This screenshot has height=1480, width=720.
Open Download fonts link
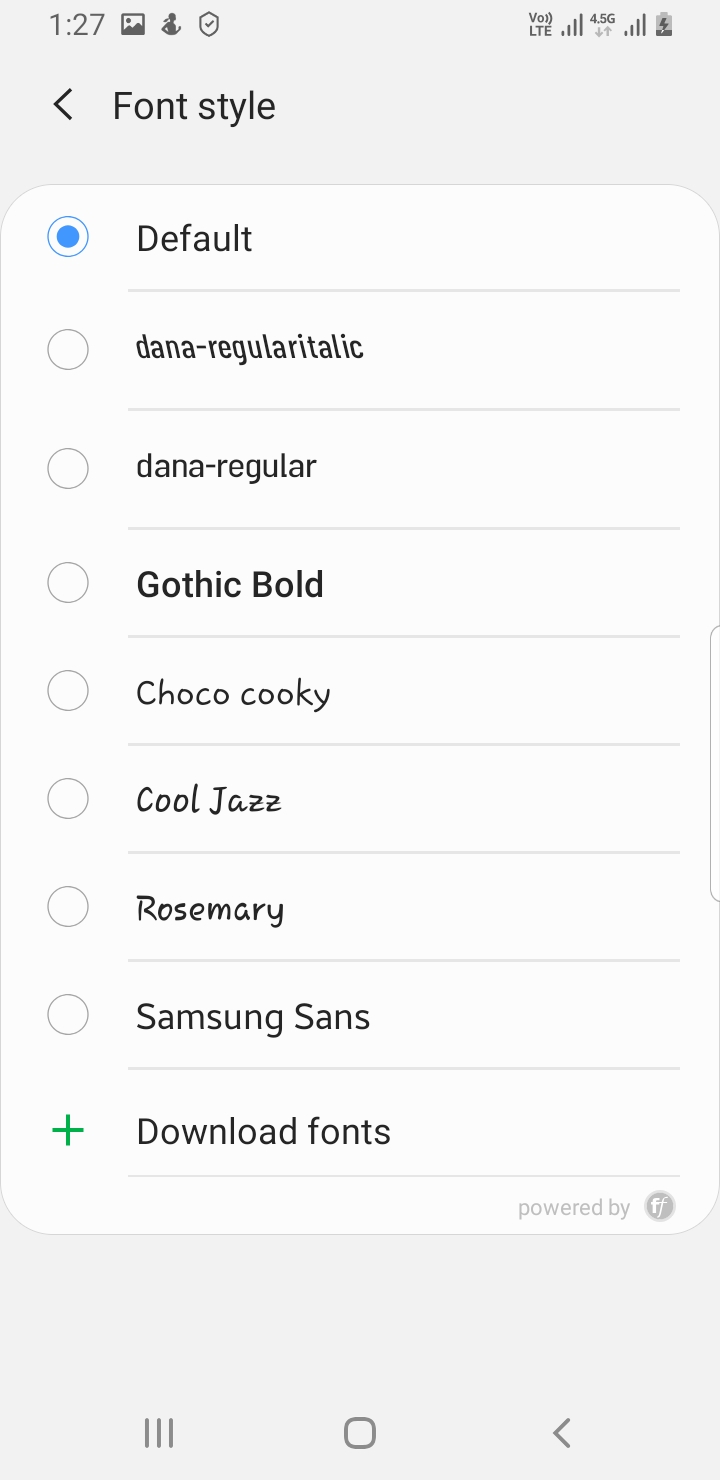click(x=263, y=1132)
